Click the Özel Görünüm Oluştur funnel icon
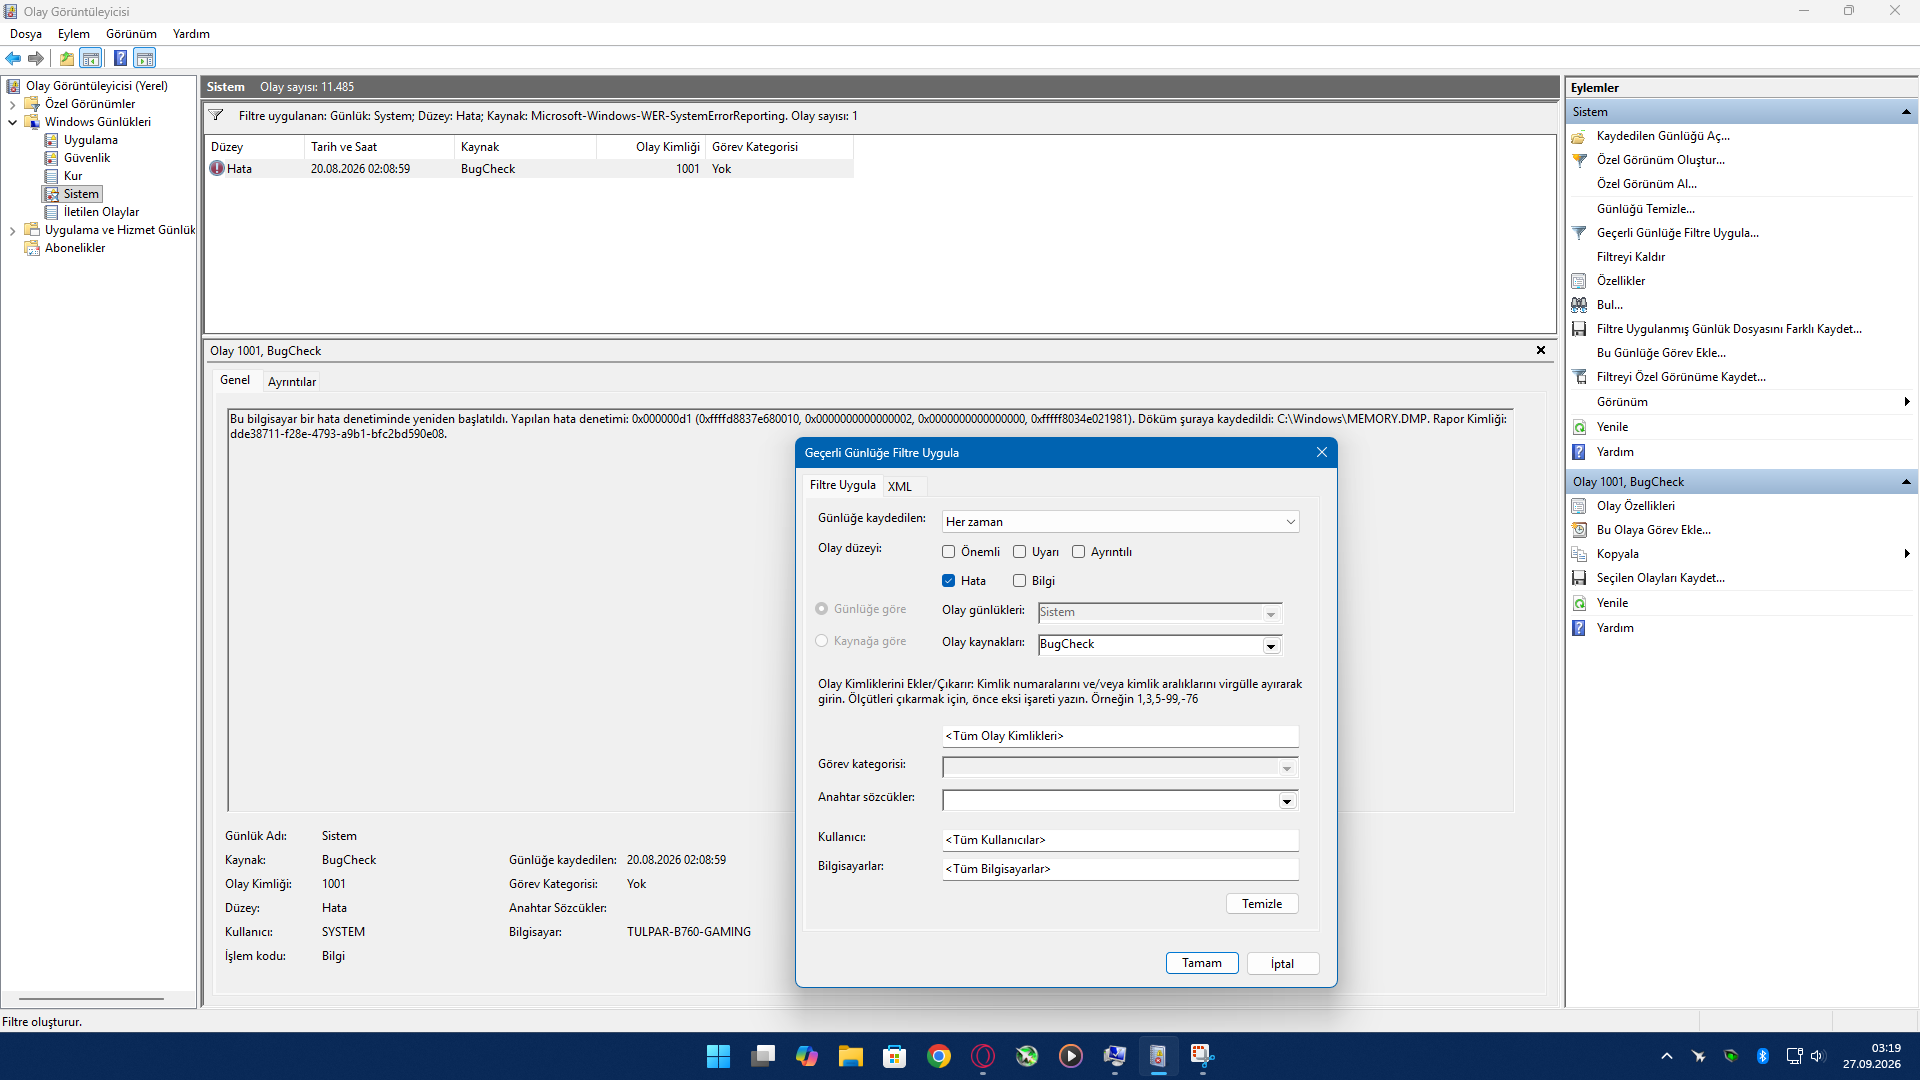Image resolution: width=1920 pixels, height=1080 pixels. point(1579,160)
